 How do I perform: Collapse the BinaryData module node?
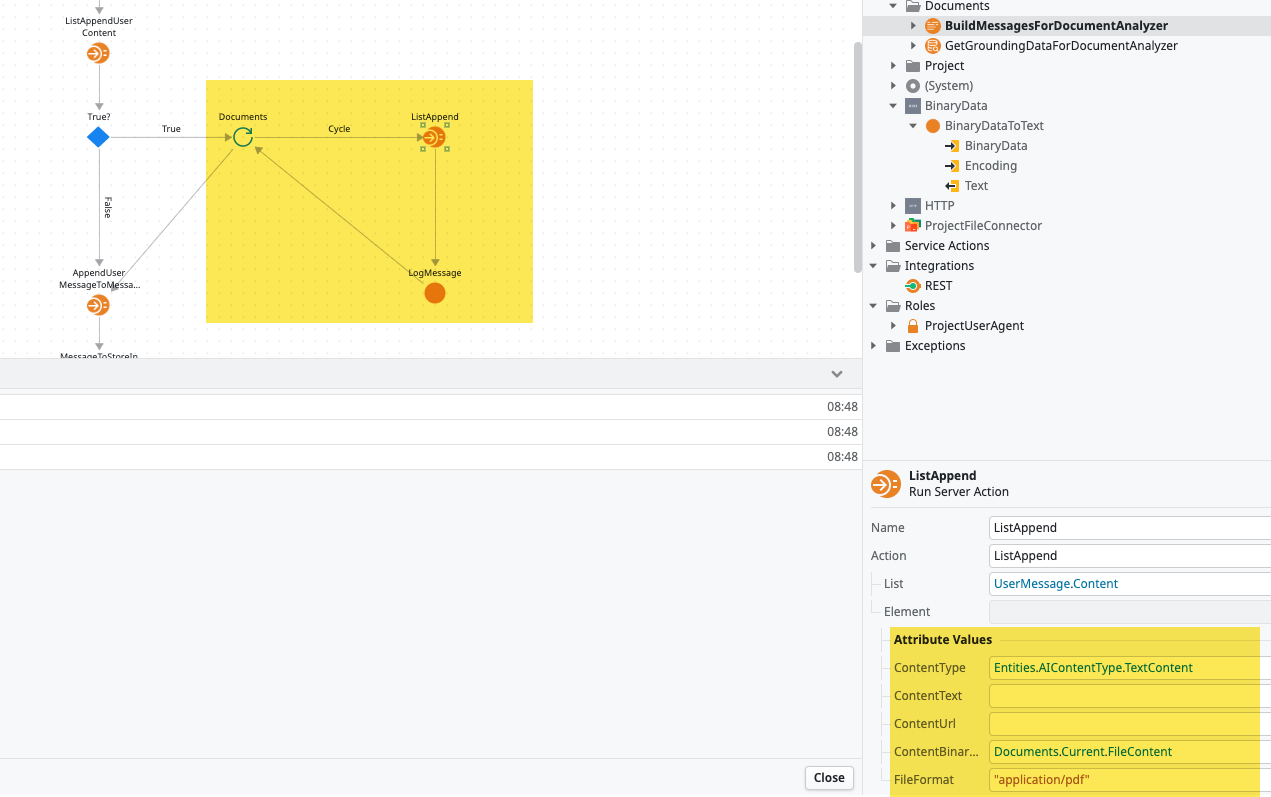click(894, 106)
